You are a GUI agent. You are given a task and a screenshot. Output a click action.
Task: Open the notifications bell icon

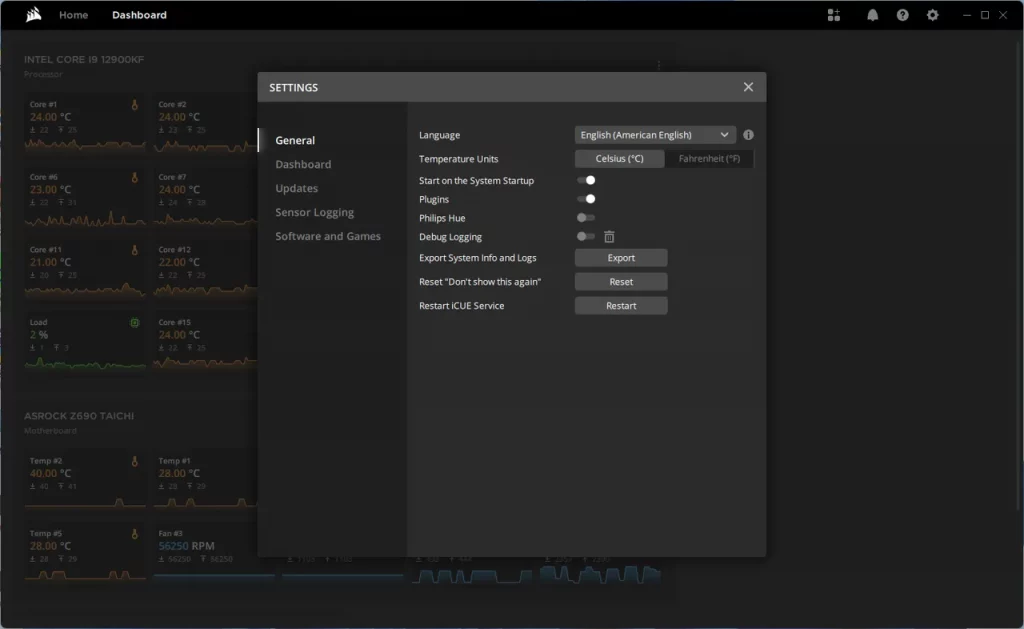click(872, 15)
